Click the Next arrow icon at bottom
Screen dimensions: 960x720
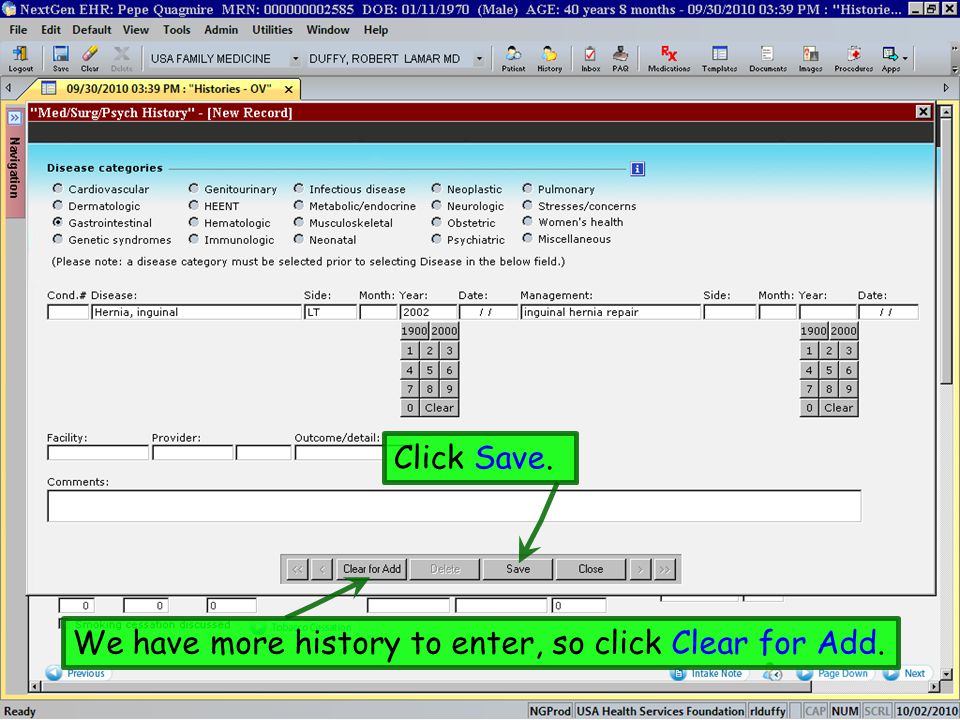(891, 673)
